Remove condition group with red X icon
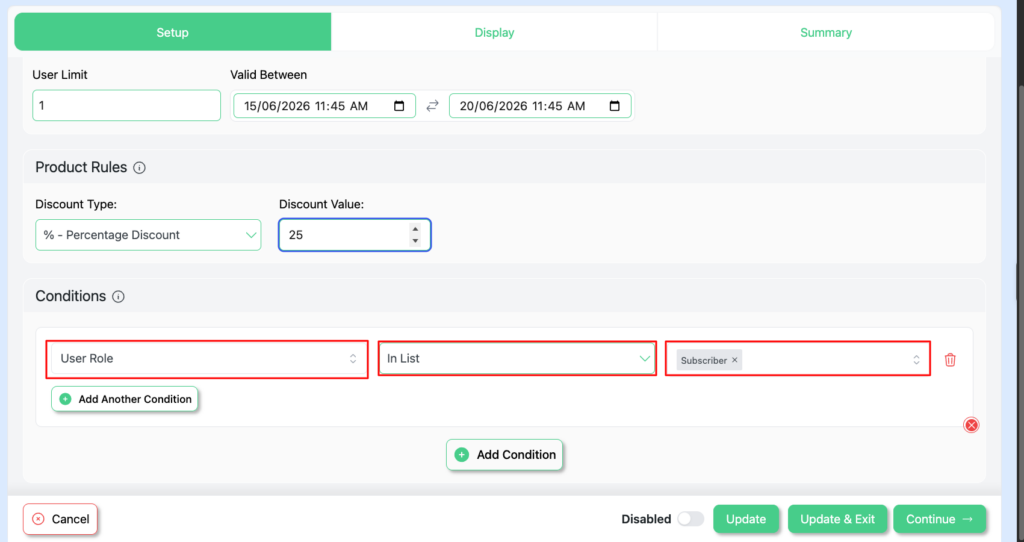Image resolution: width=1024 pixels, height=542 pixels. 971,425
